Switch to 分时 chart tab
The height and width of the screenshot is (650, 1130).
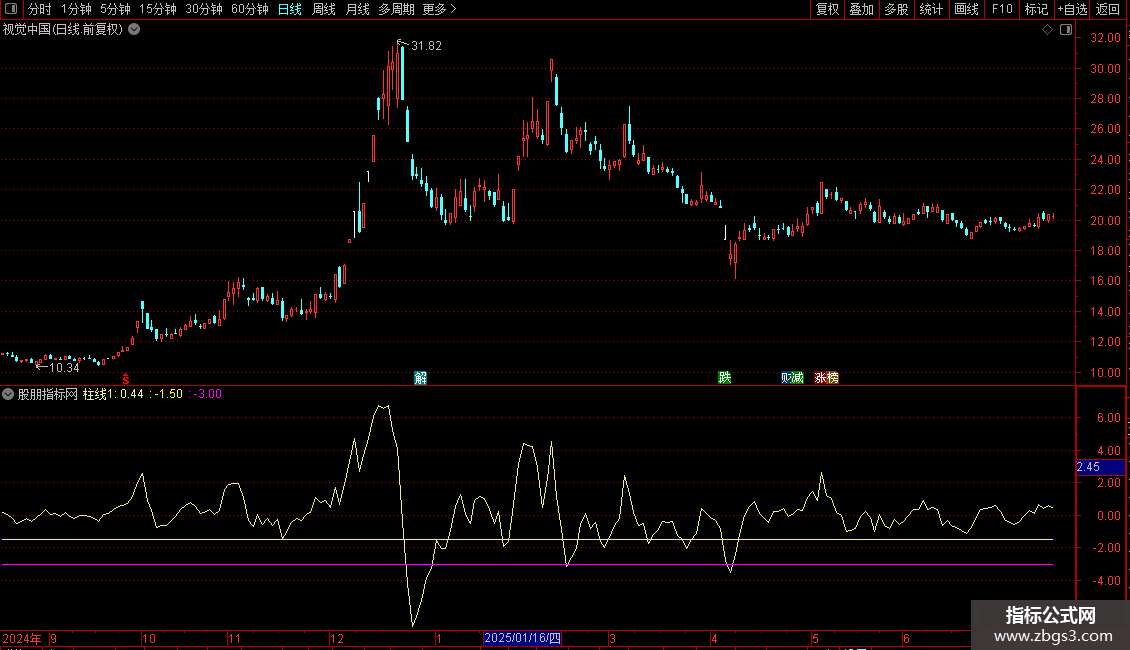[x=40, y=9]
